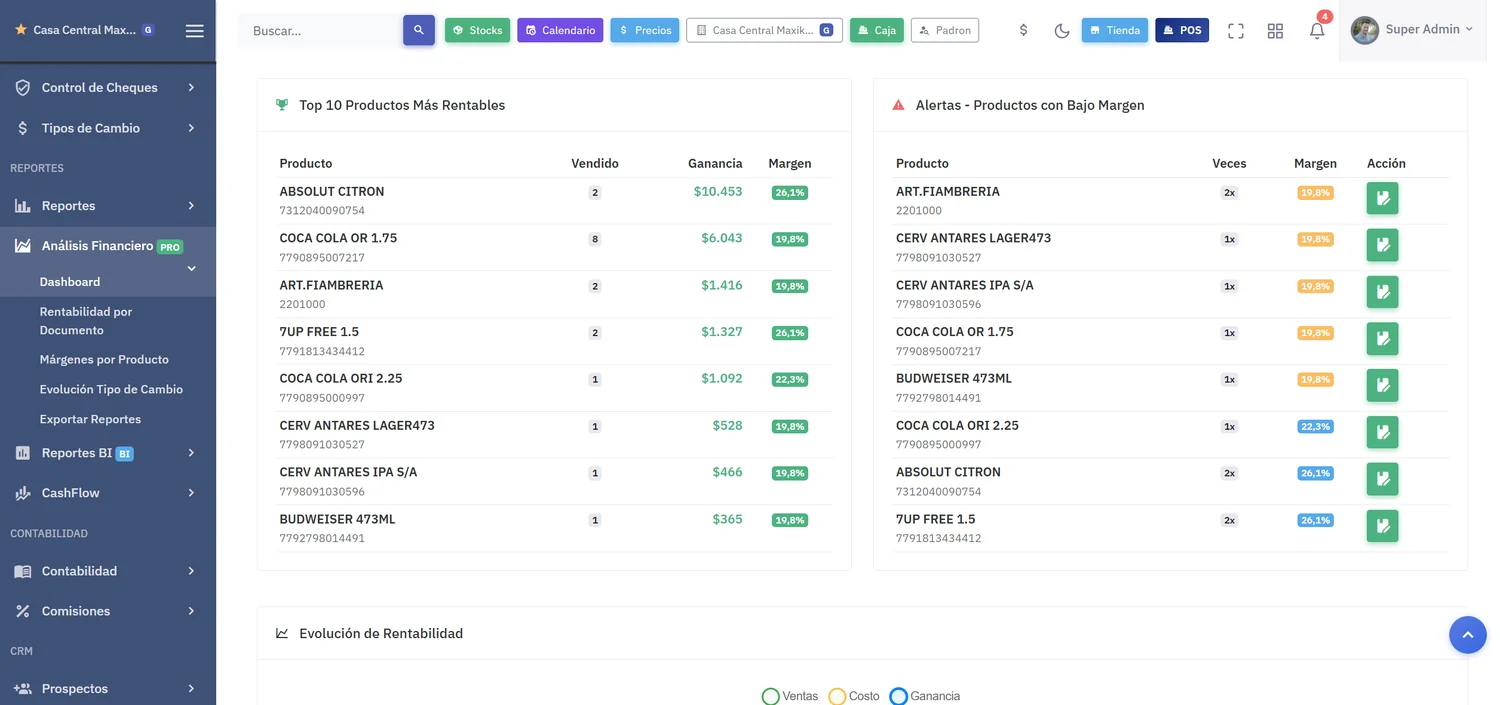Viewport: 1500px width, 705px height.
Task: Toggle dark mode moon icon
Action: point(1062,31)
